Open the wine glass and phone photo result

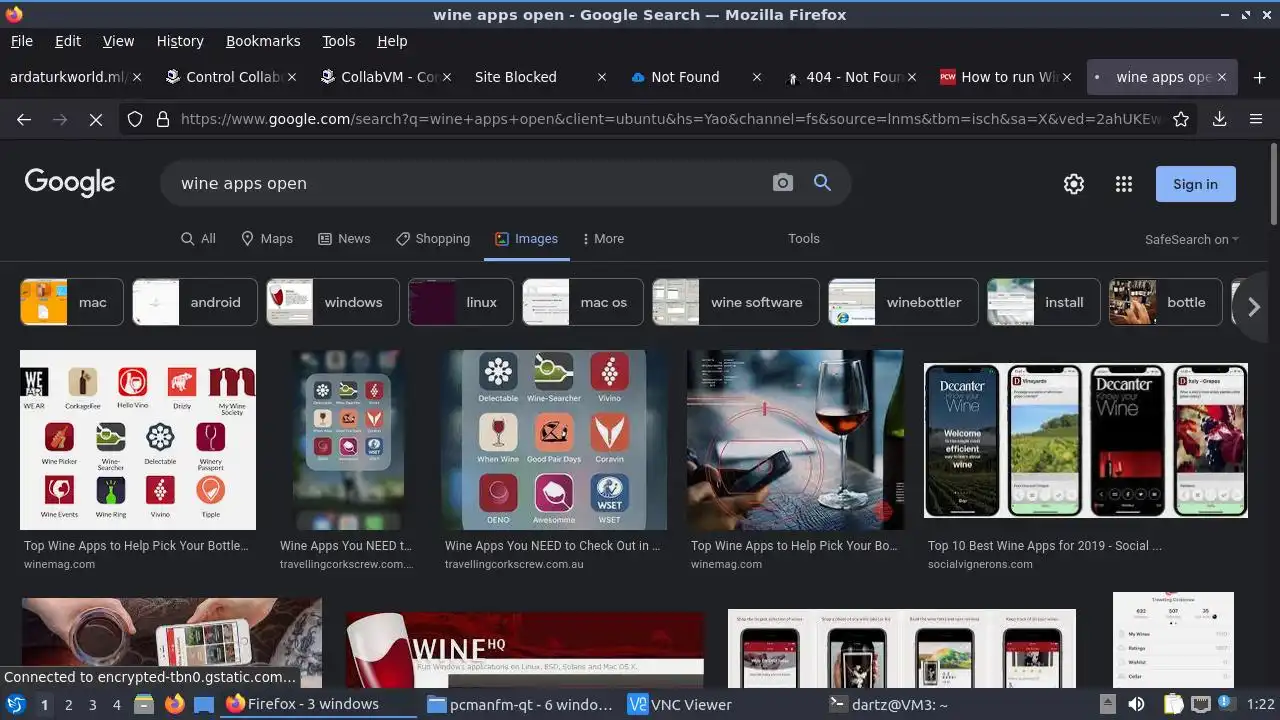(795, 440)
